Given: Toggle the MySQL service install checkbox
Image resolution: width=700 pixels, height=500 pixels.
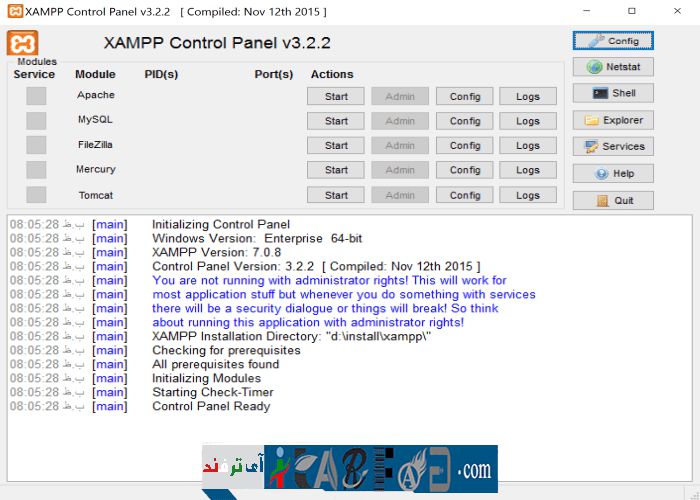Looking at the screenshot, I should pyautogui.click(x=36, y=120).
